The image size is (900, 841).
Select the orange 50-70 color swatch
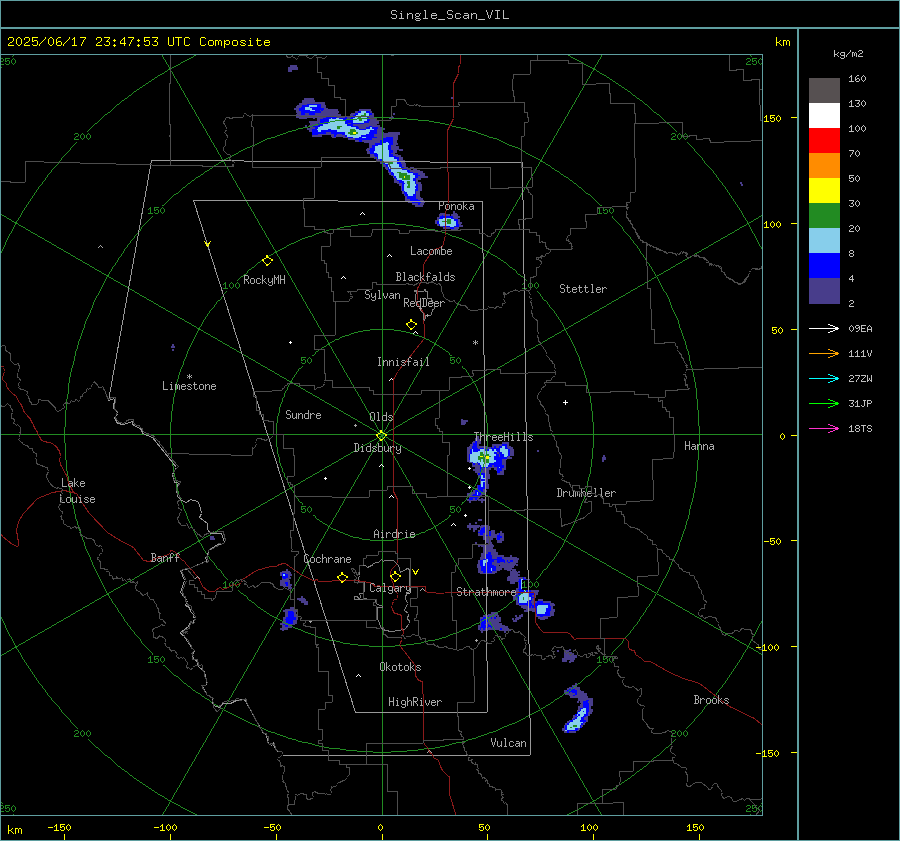coord(824,166)
